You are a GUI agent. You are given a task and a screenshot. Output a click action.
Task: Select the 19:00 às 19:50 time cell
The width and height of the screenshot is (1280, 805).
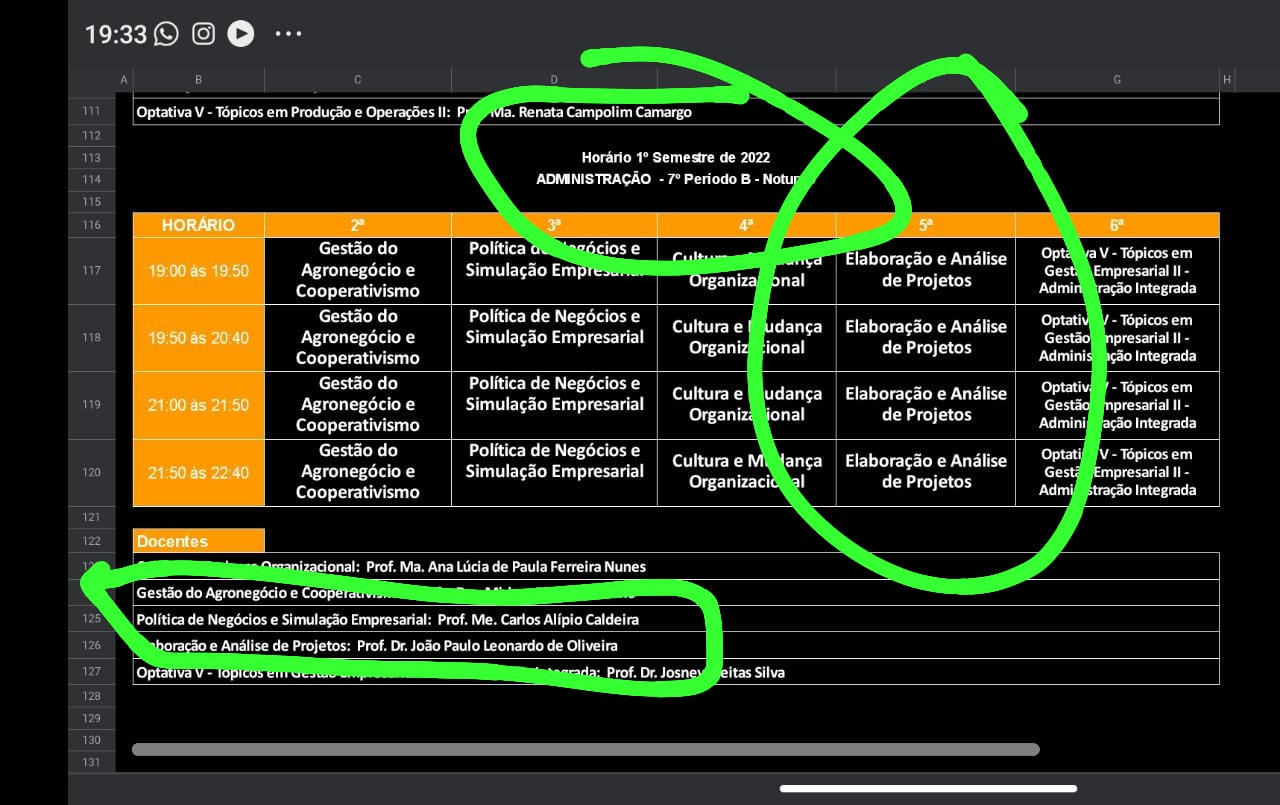tap(198, 271)
